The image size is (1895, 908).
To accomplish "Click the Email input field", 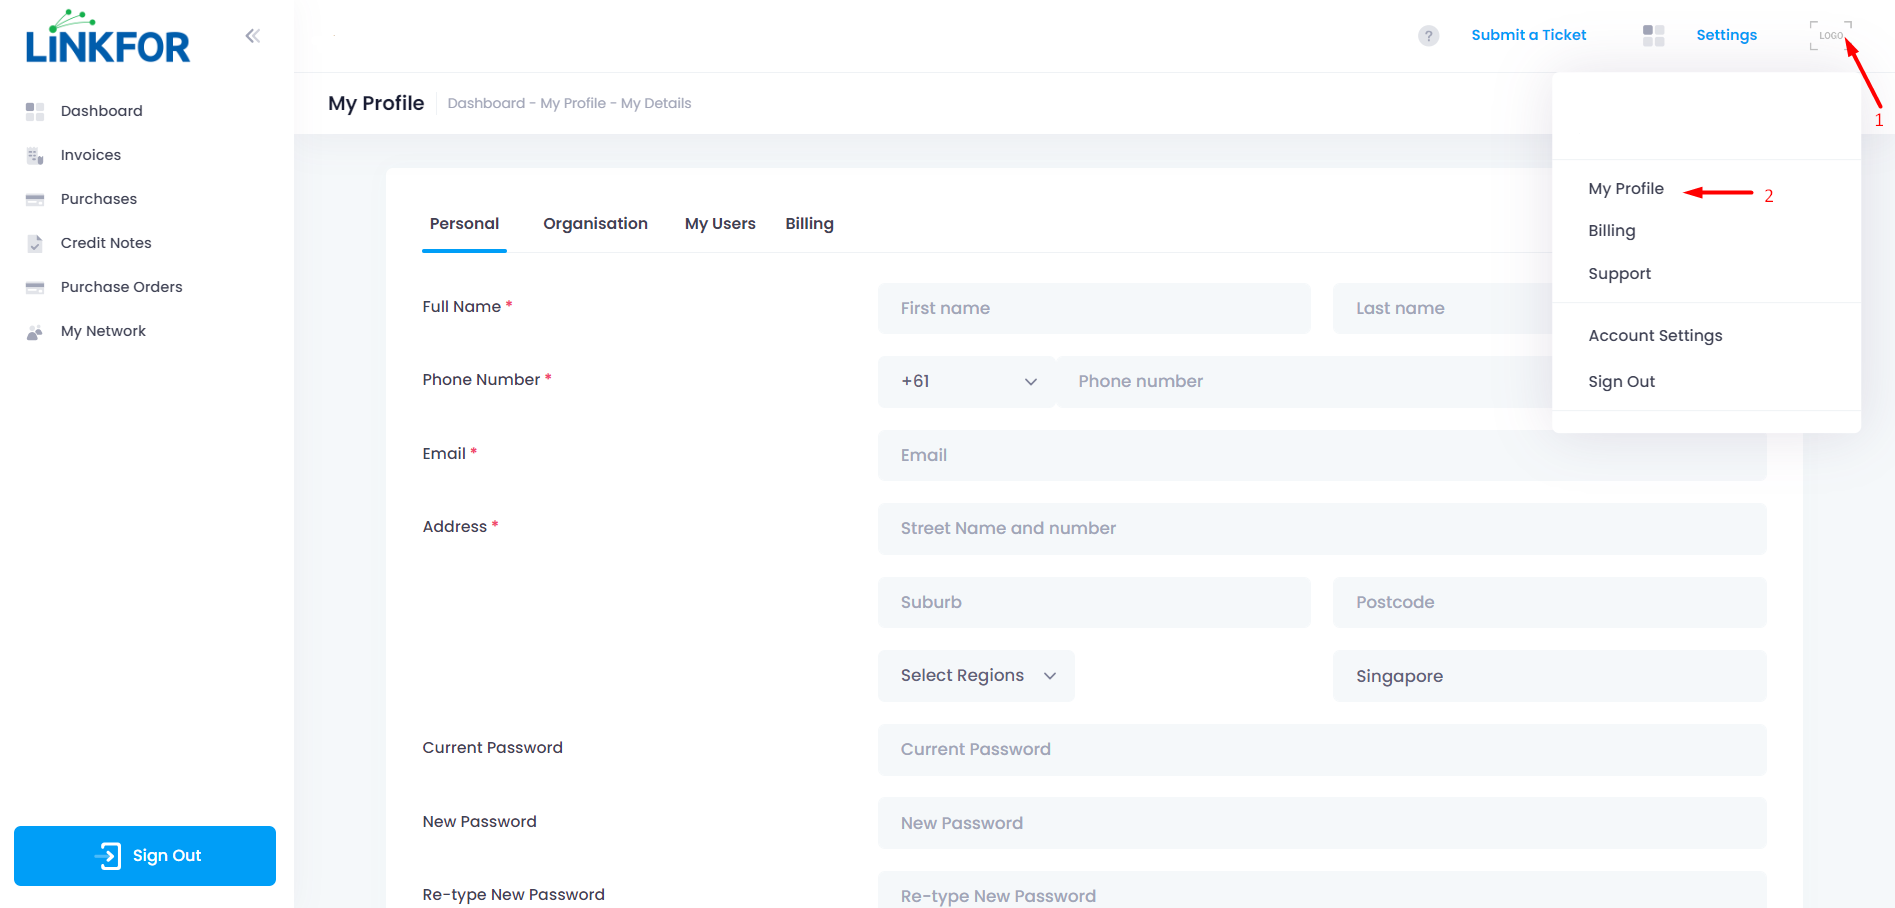I will click(x=1322, y=455).
